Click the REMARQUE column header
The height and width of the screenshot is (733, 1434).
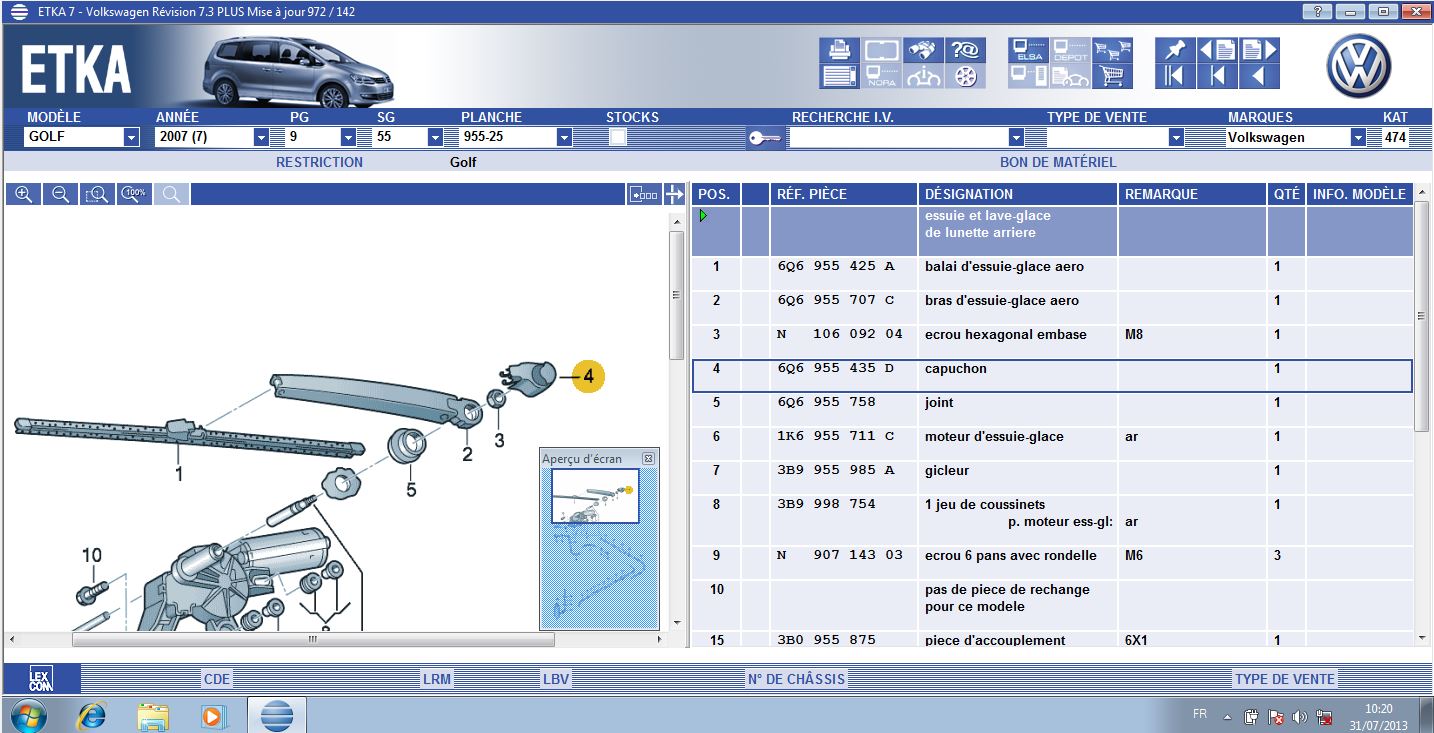[x=1192, y=194]
